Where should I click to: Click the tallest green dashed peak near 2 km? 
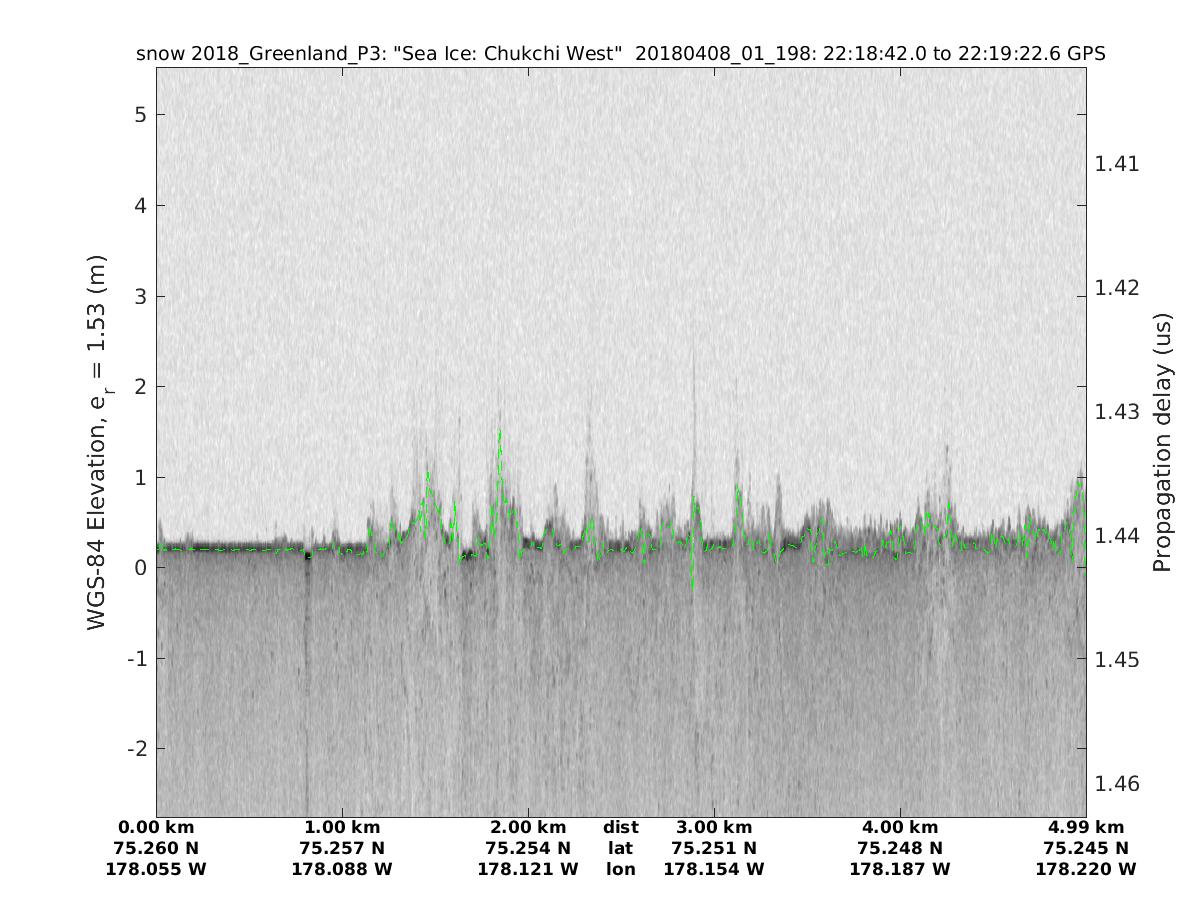pos(499,434)
